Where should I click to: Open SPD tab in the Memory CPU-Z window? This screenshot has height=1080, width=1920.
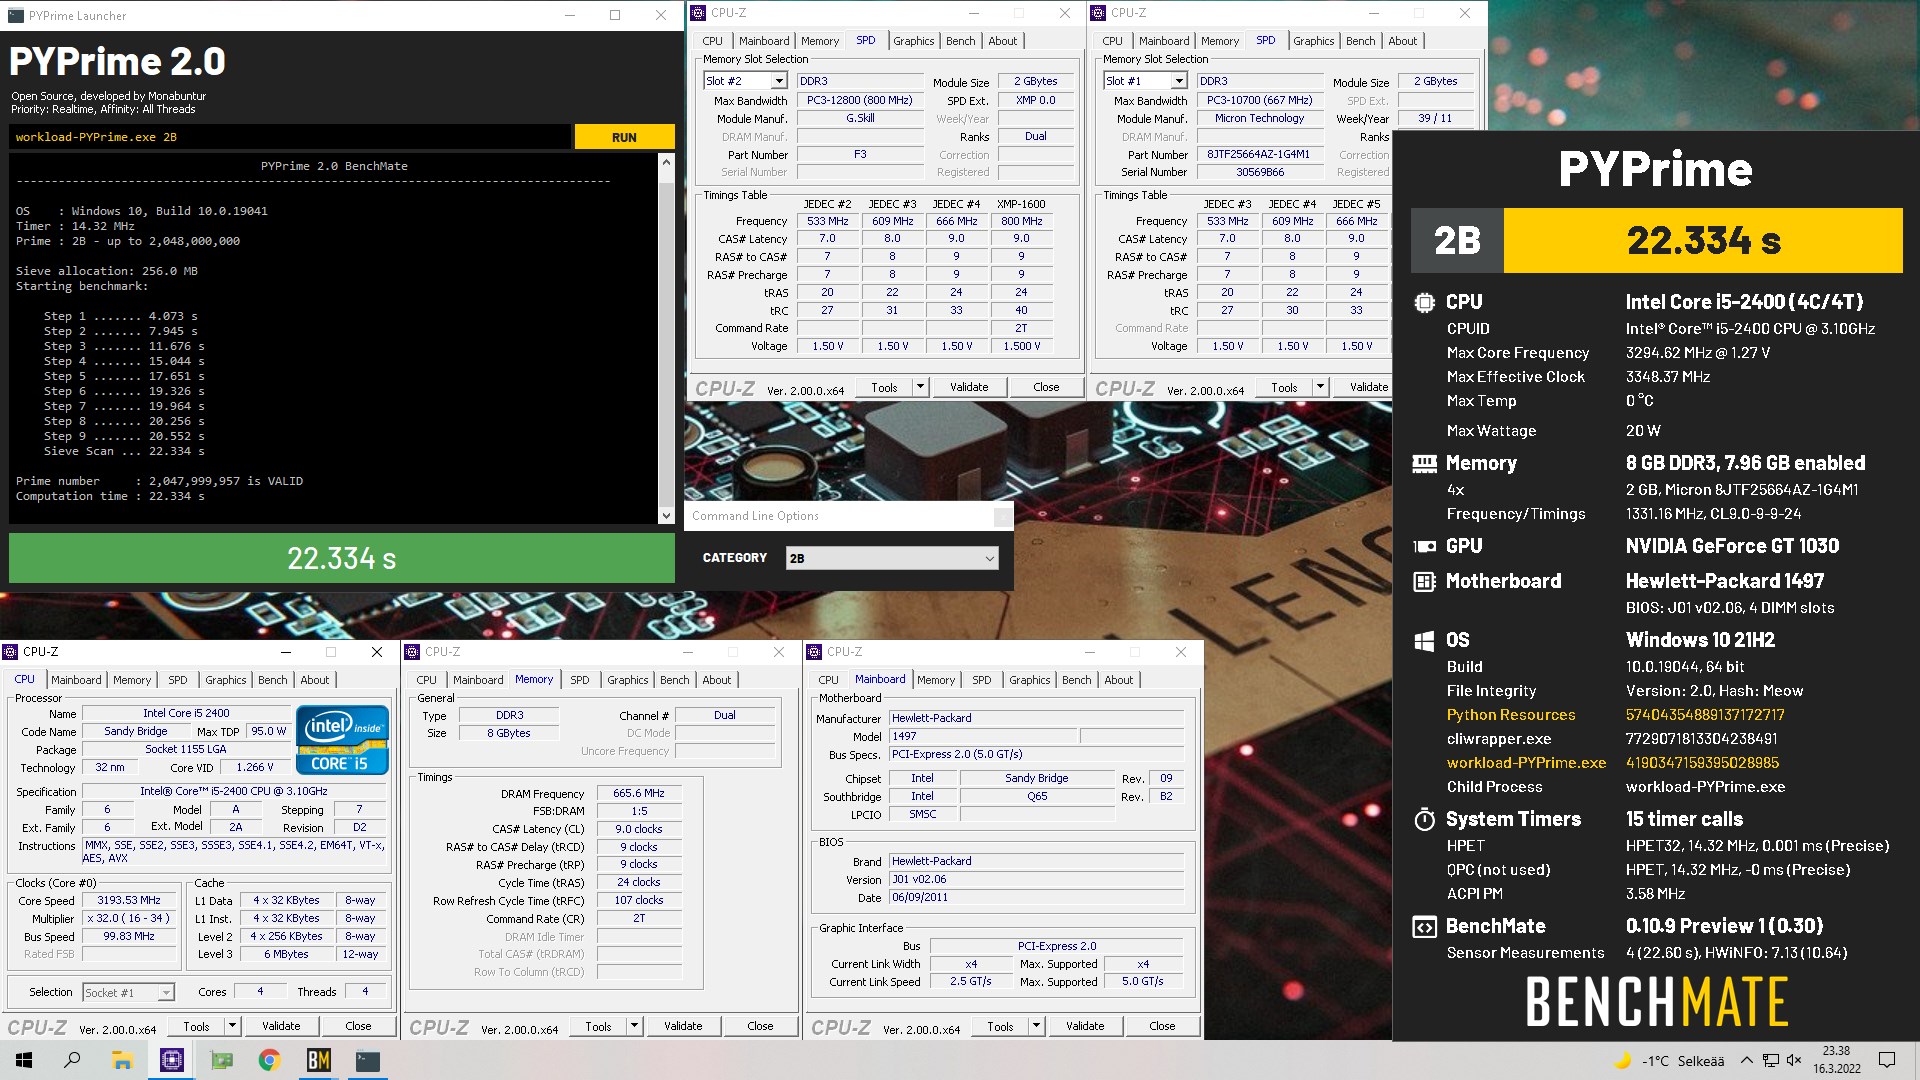580,680
